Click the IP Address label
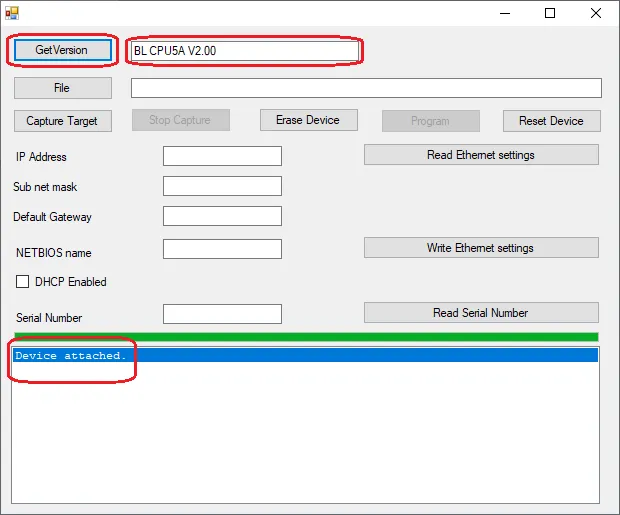The height and width of the screenshot is (515, 620). point(41,157)
